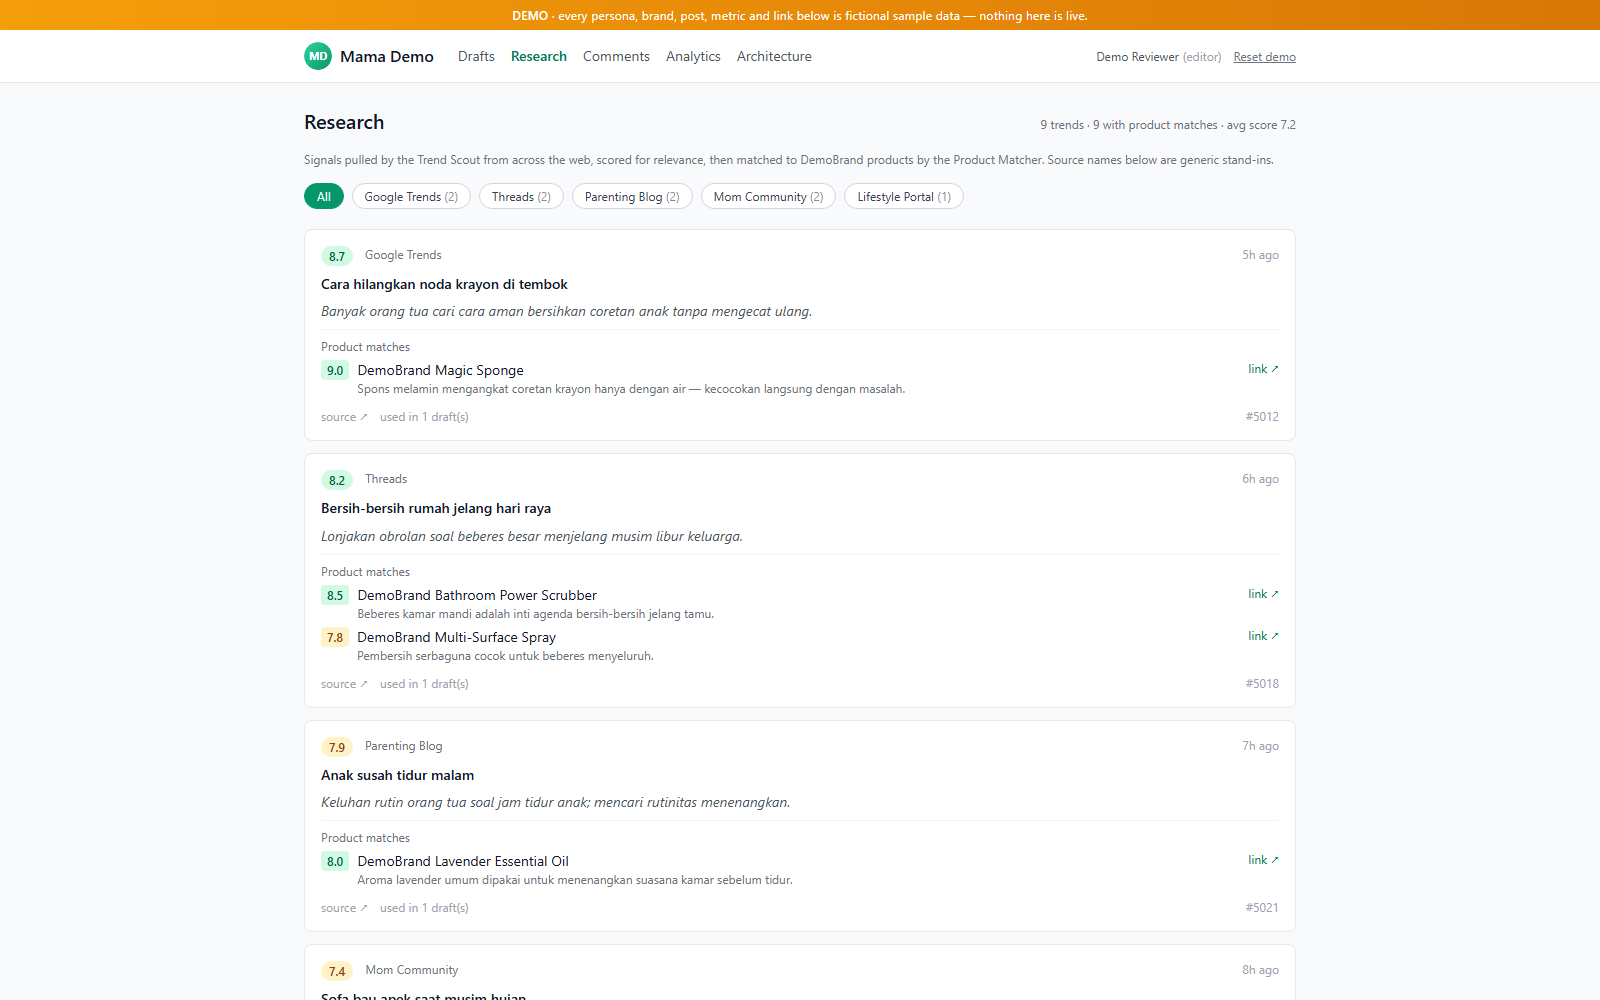The width and height of the screenshot is (1600, 1000).
Task: Go to the Drafts tab
Action: pyautogui.click(x=476, y=57)
